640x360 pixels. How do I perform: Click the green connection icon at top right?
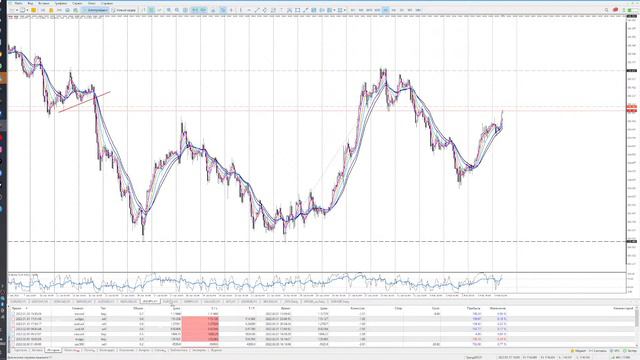(x=630, y=10)
